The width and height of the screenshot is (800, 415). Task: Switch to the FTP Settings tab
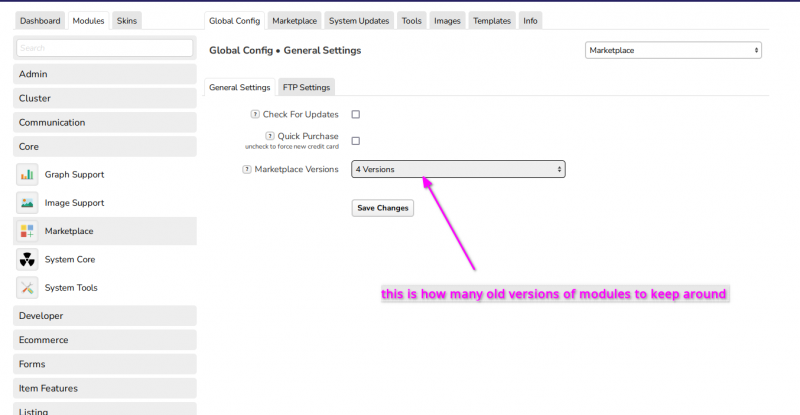(x=306, y=87)
